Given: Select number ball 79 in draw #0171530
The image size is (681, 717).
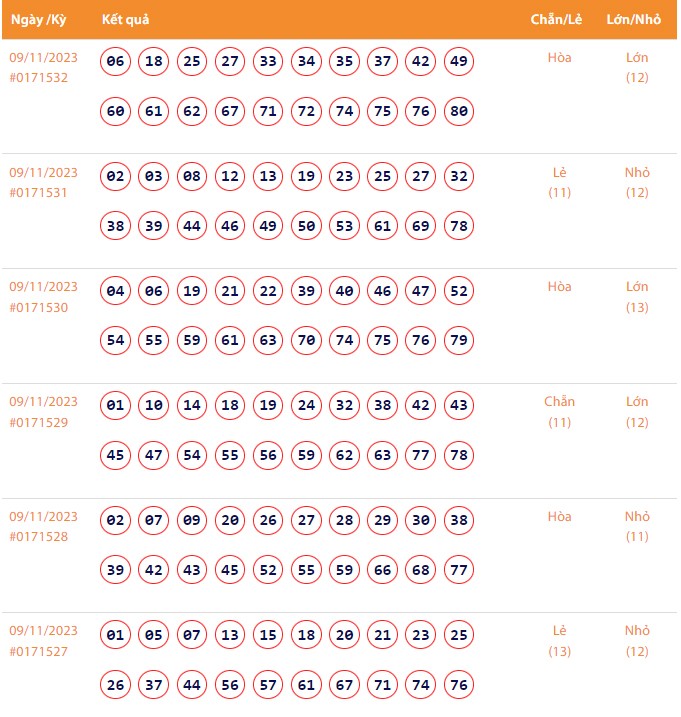Looking at the screenshot, I should click(x=459, y=341).
